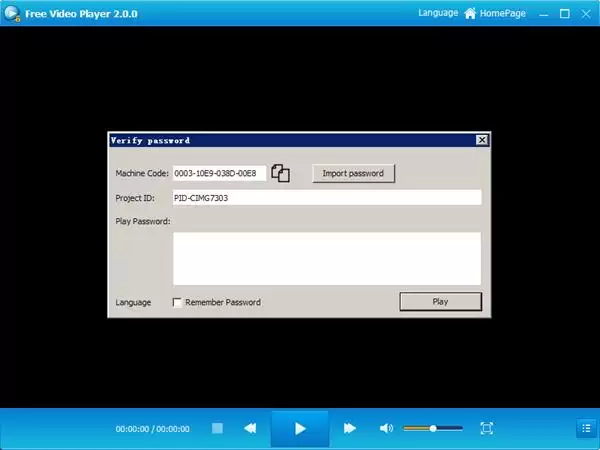The height and width of the screenshot is (450, 600).
Task: Start playback with the large play triangle
Action: coord(300,429)
